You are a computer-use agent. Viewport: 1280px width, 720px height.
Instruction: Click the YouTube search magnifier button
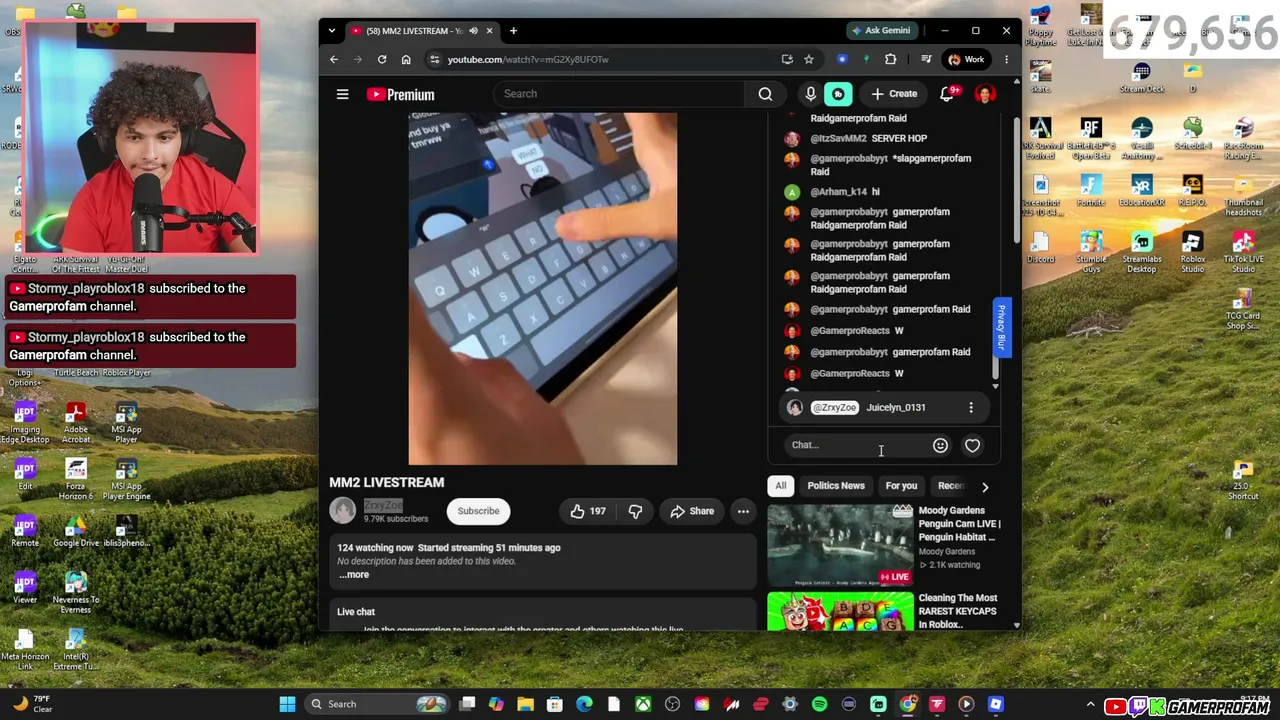coord(765,94)
